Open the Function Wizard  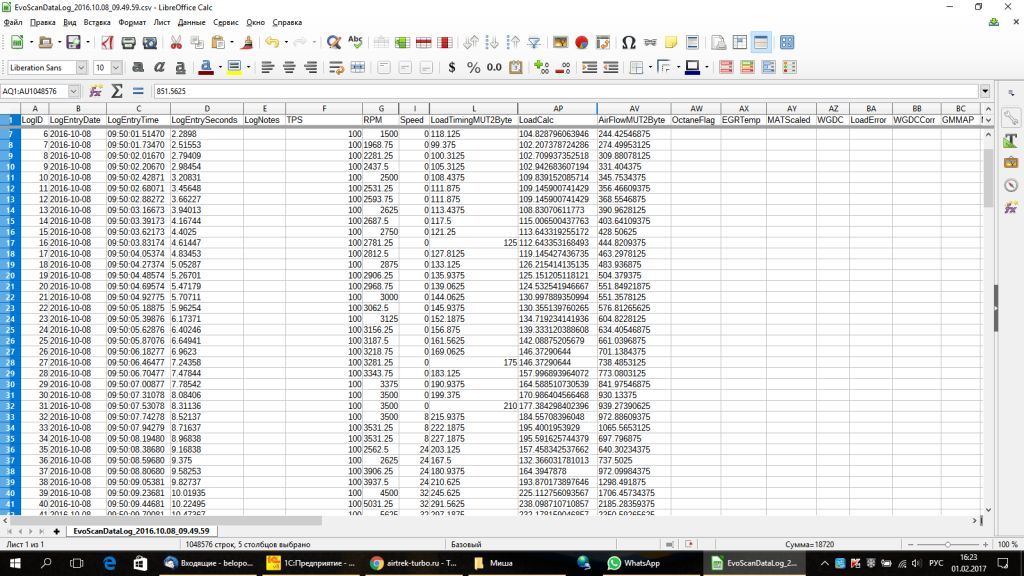[x=96, y=91]
